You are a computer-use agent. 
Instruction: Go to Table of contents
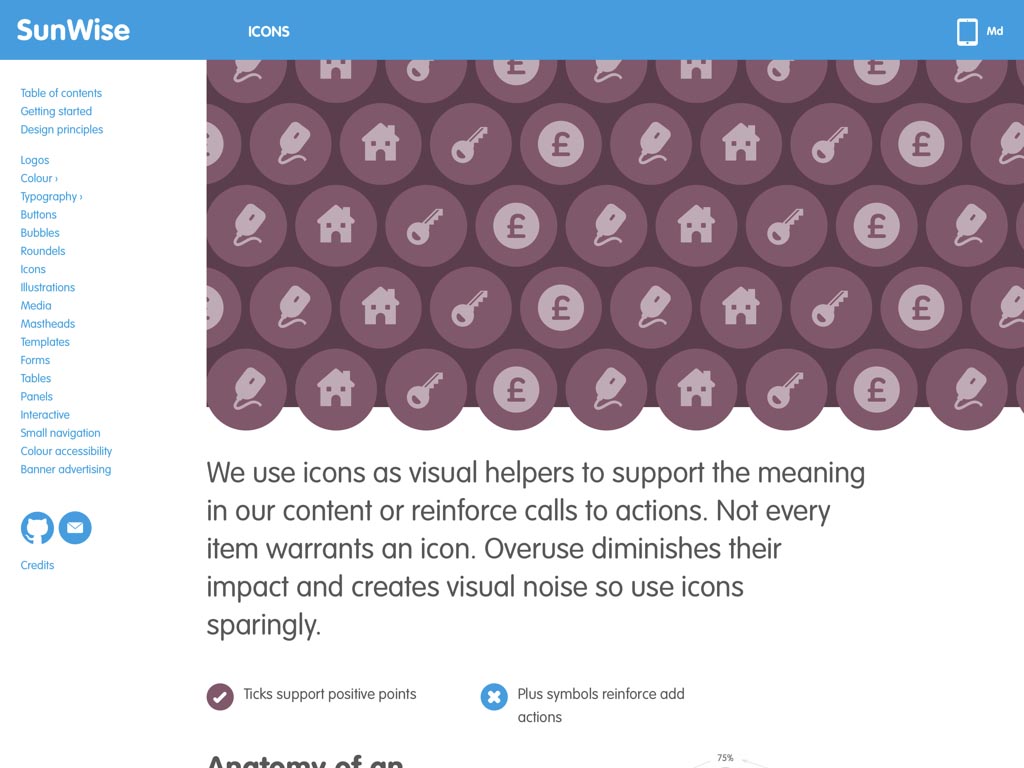pyautogui.click(x=61, y=93)
